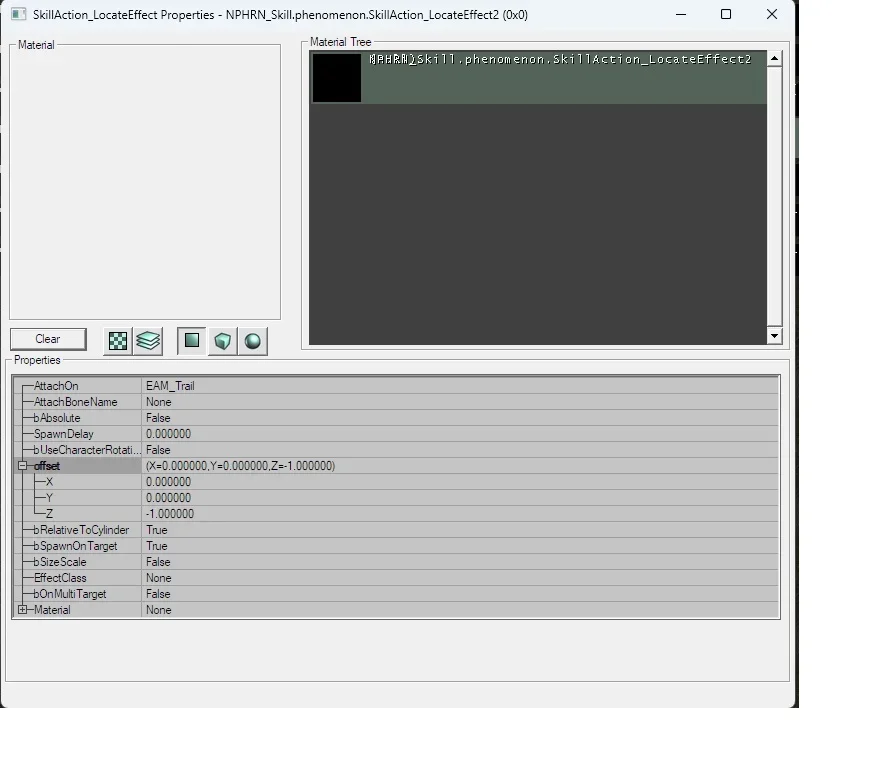
Task: Click the stacked layers icon
Action: pos(148,341)
